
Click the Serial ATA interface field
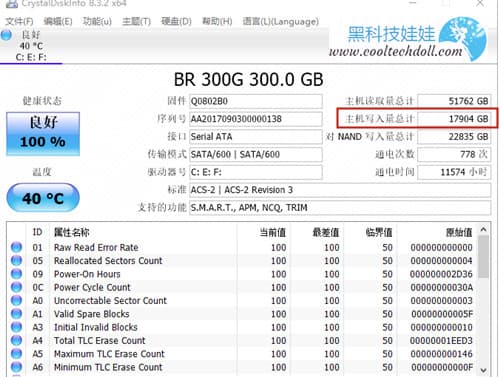click(x=256, y=136)
